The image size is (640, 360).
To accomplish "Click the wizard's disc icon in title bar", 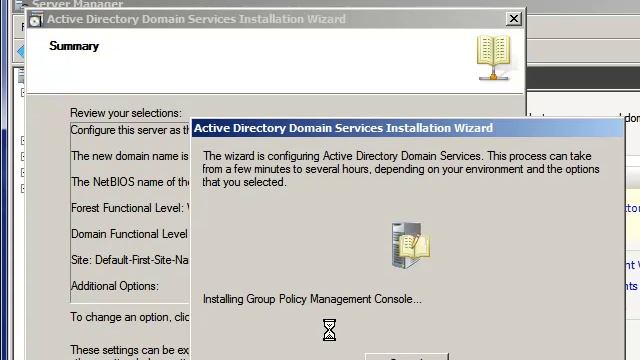I will [x=36, y=20].
